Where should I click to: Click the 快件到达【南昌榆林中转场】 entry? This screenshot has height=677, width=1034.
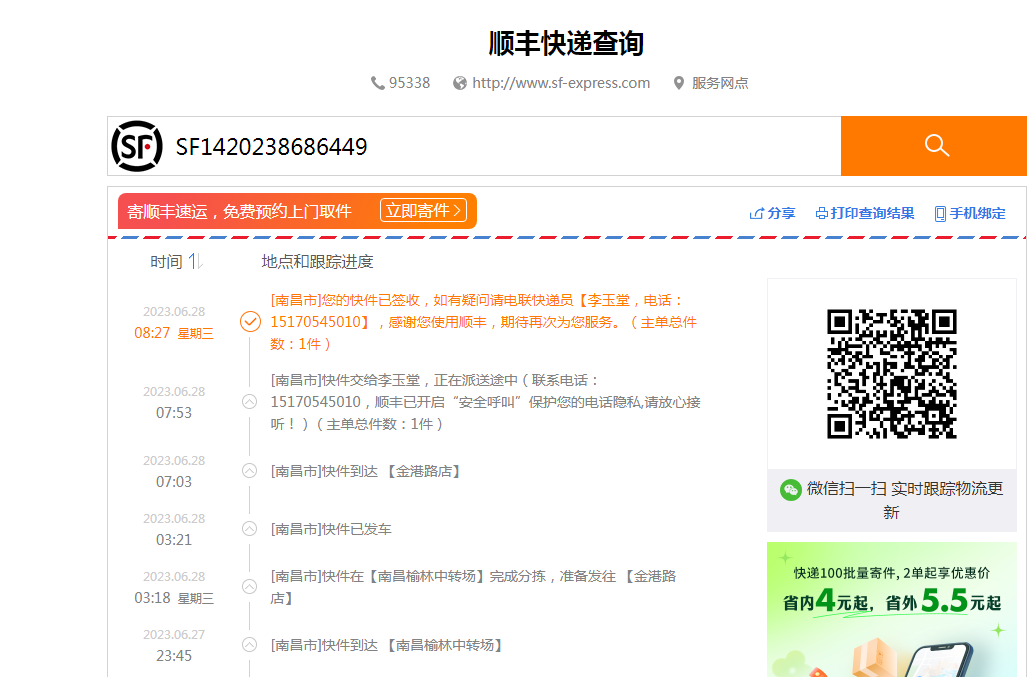(x=387, y=645)
